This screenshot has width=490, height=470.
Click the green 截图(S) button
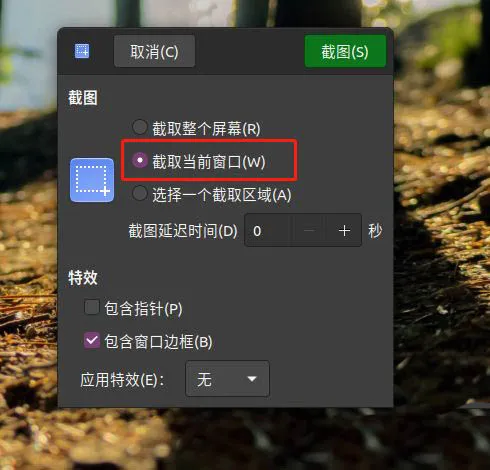345,52
